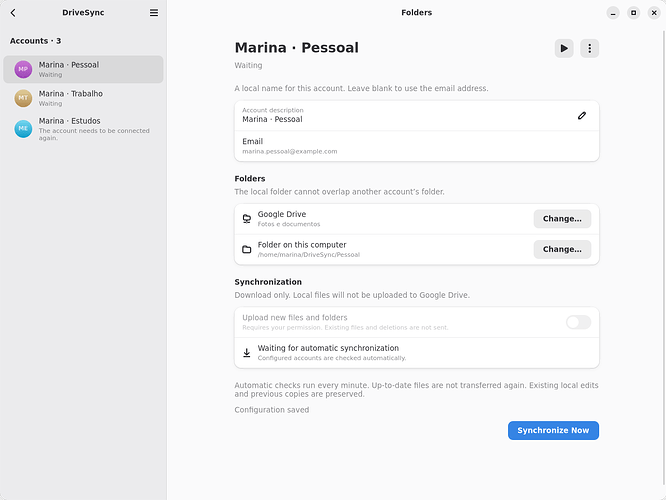Screen dimensions: 666x500
Task: Click the Fotos e documentos subtitle
Action: point(289,224)
